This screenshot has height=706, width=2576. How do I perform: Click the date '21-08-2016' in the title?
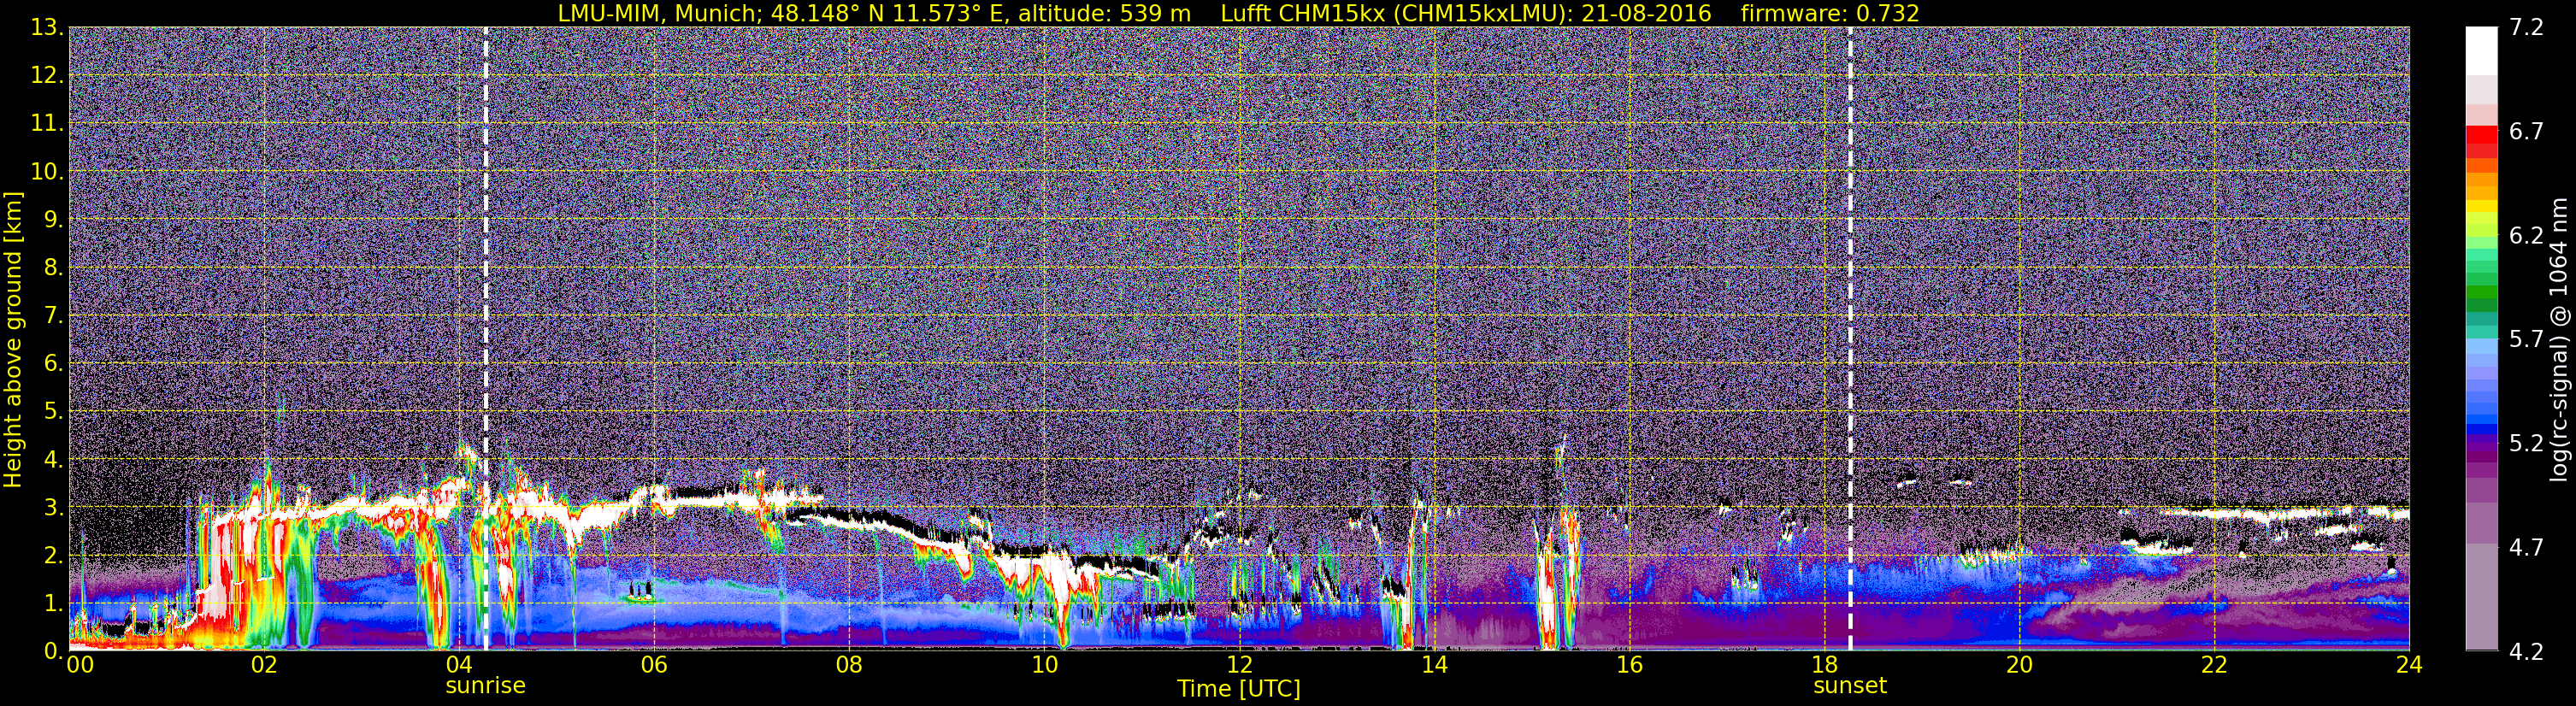pos(1646,13)
